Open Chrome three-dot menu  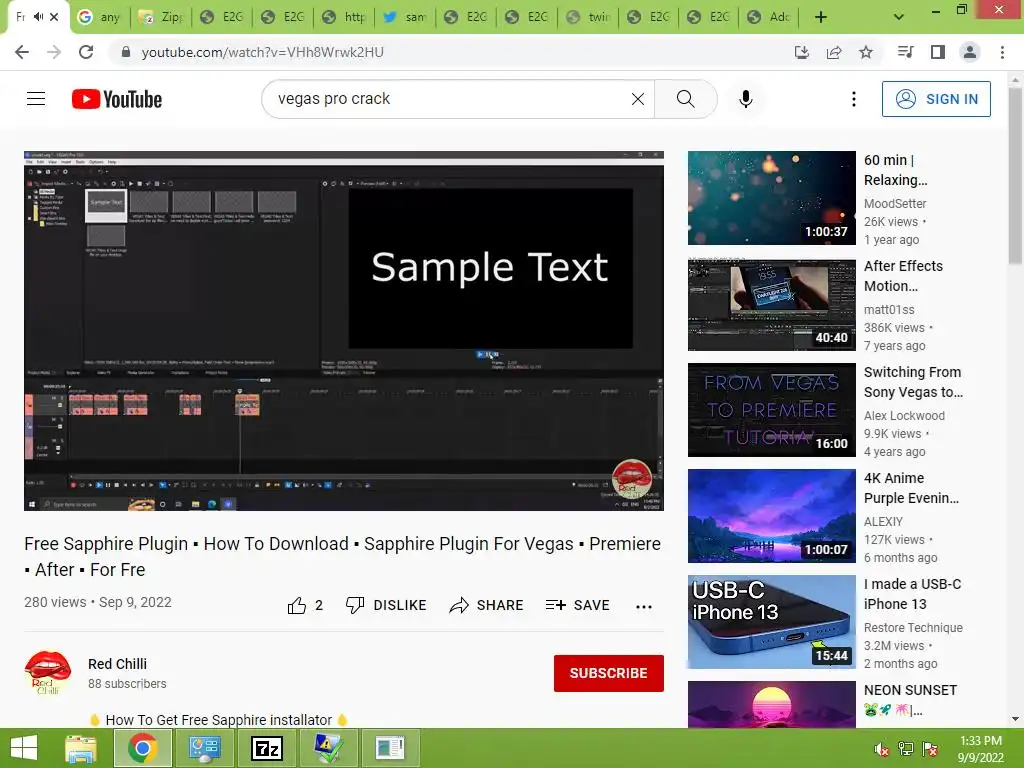1002,52
